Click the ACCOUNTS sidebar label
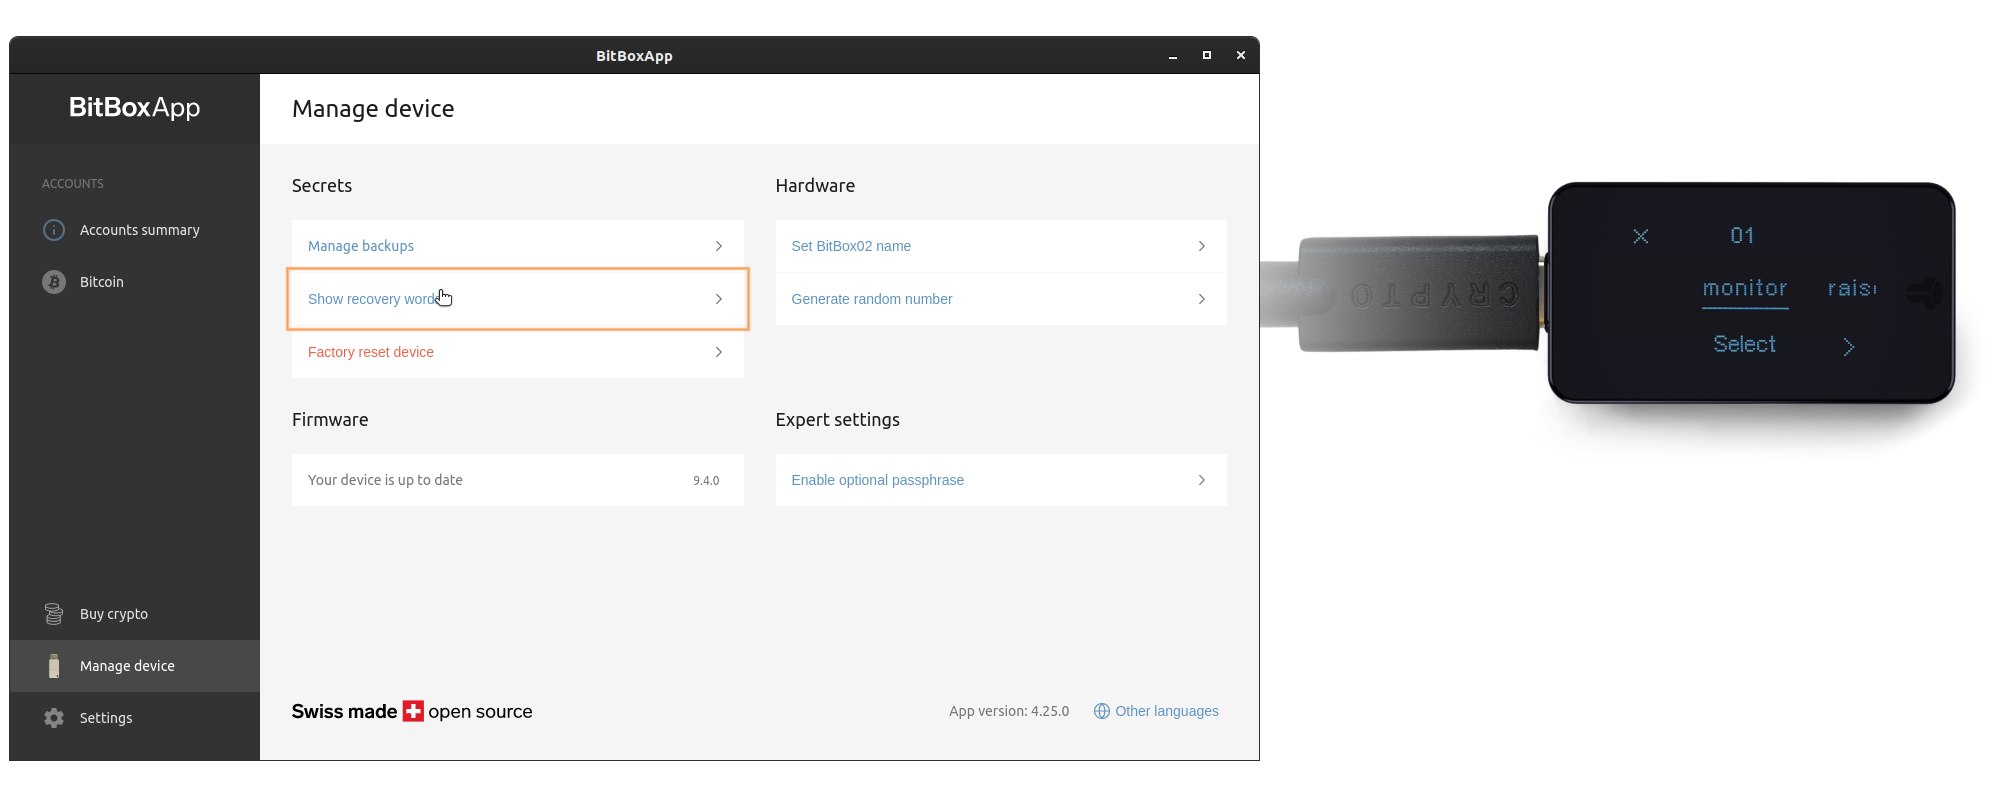The height and width of the screenshot is (800, 2000). pos(73,184)
